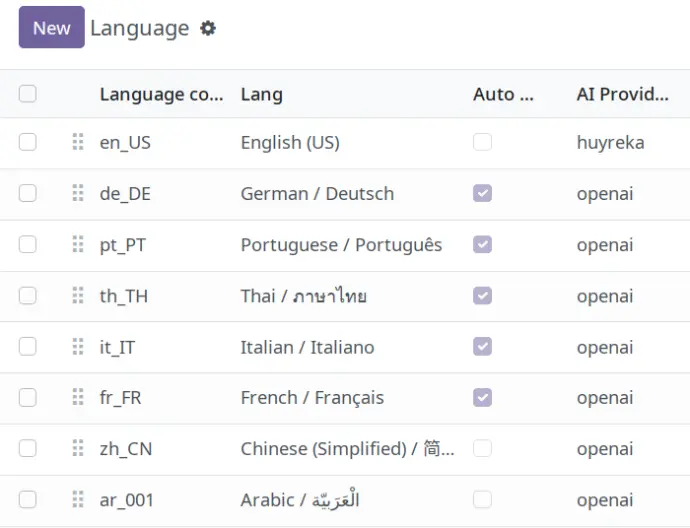This screenshot has width=690, height=528.
Task: Click the th_TH row drag handle
Action: (x=78, y=296)
